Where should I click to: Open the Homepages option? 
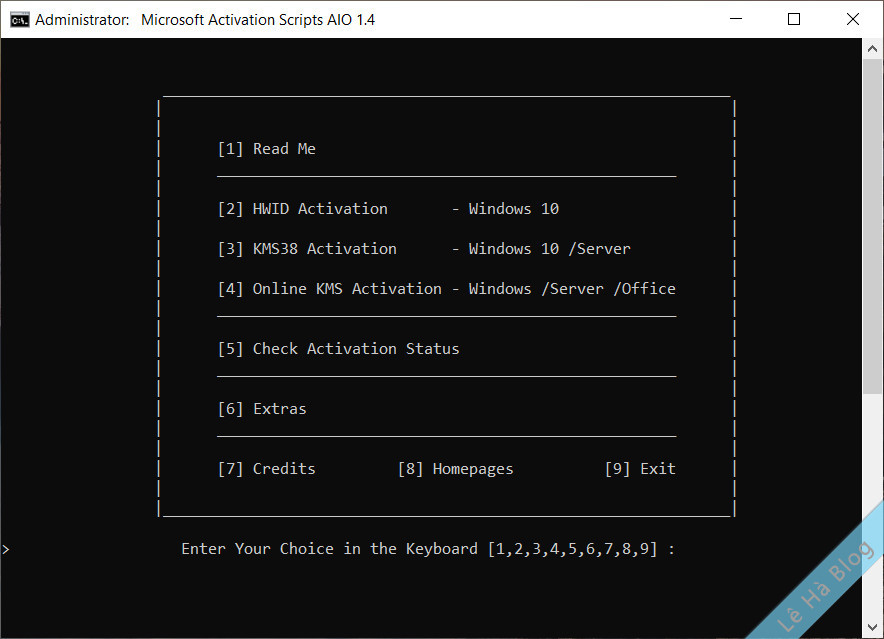(456, 468)
